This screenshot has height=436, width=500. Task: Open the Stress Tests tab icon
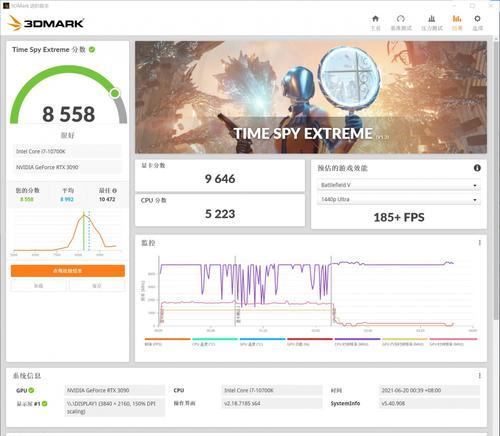pos(432,23)
